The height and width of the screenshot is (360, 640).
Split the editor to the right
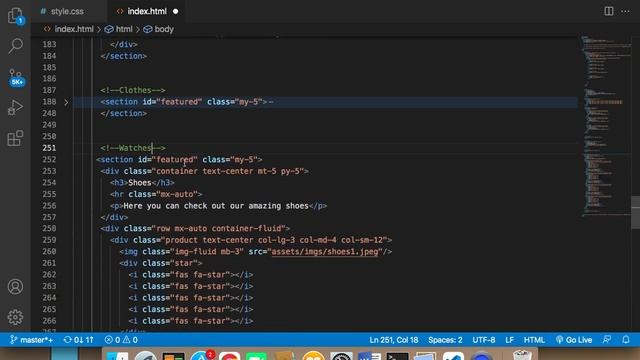pos(609,11)
